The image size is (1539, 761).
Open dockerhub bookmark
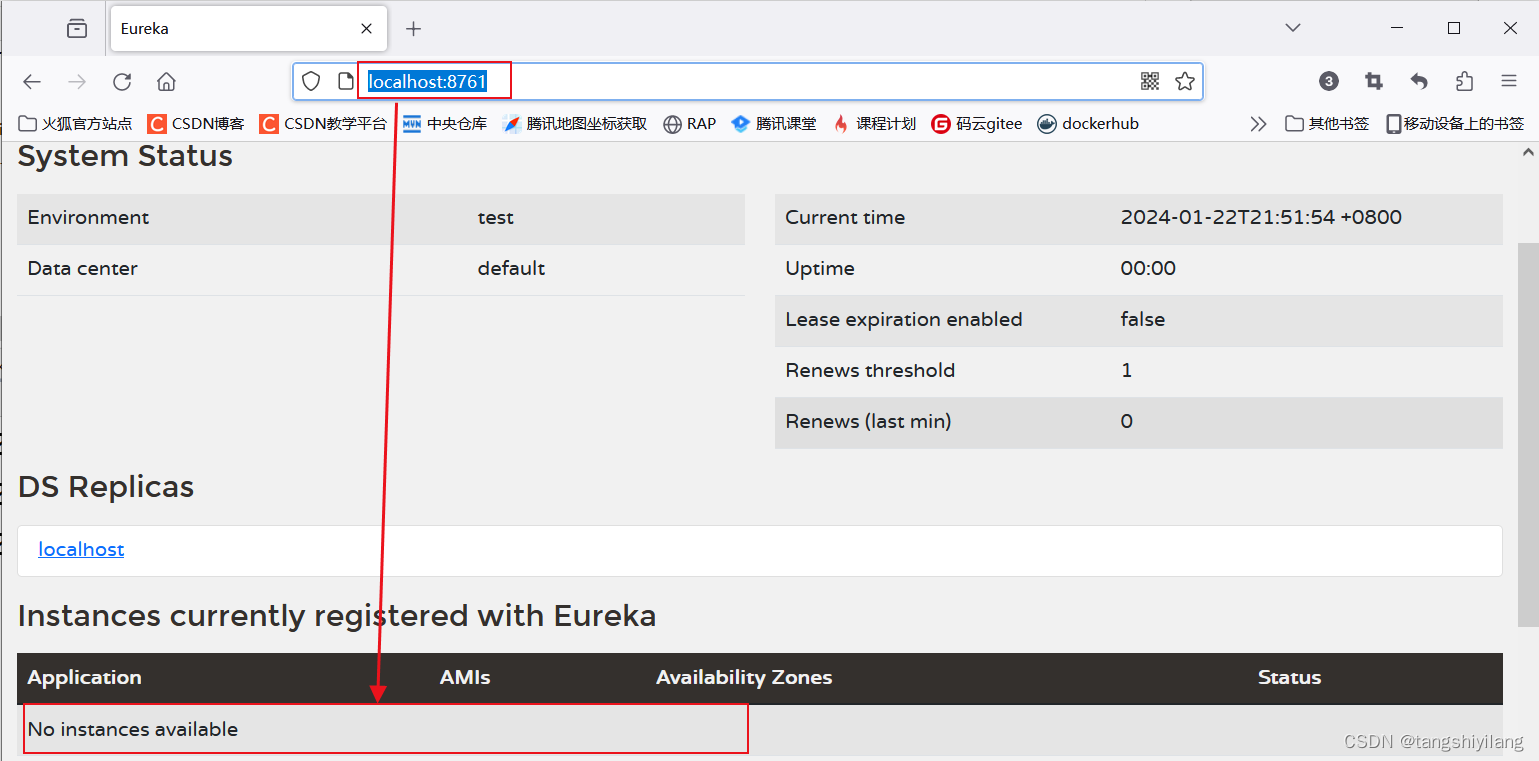click(x=1088, y=124)
